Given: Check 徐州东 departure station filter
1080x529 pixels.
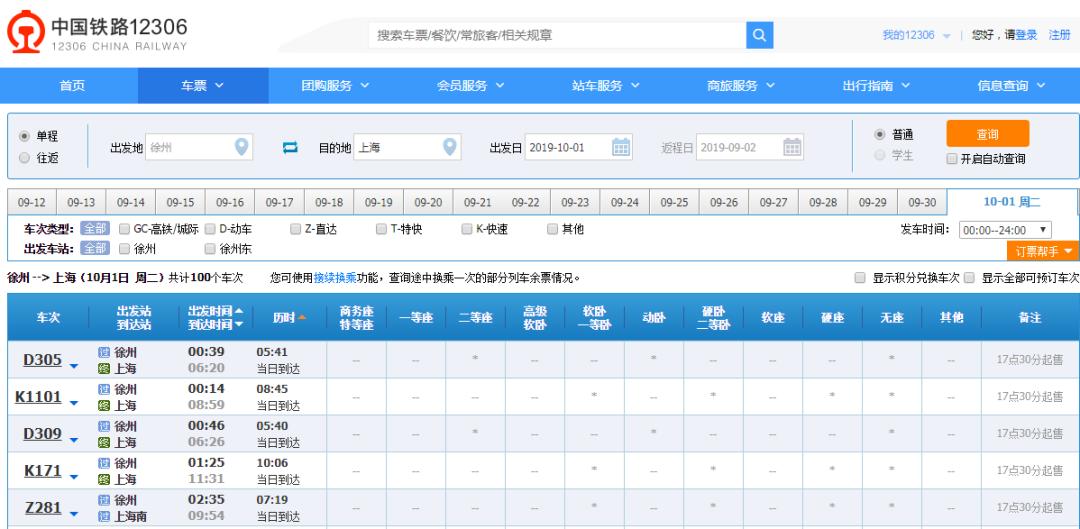Looking at the screenshot, I should click(x=211, y=249).
